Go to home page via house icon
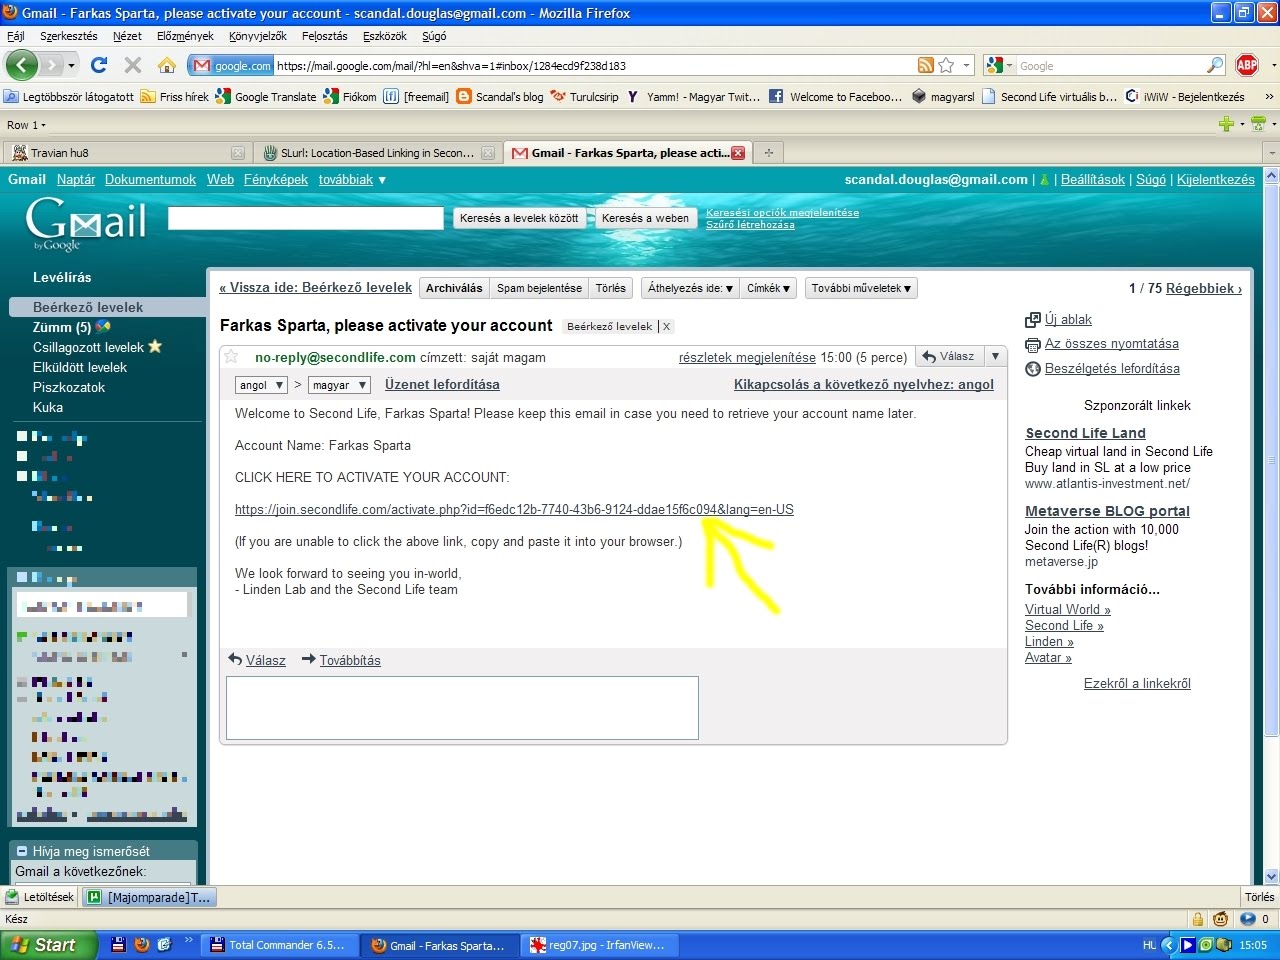1280x960 pixels. [167, 65]
